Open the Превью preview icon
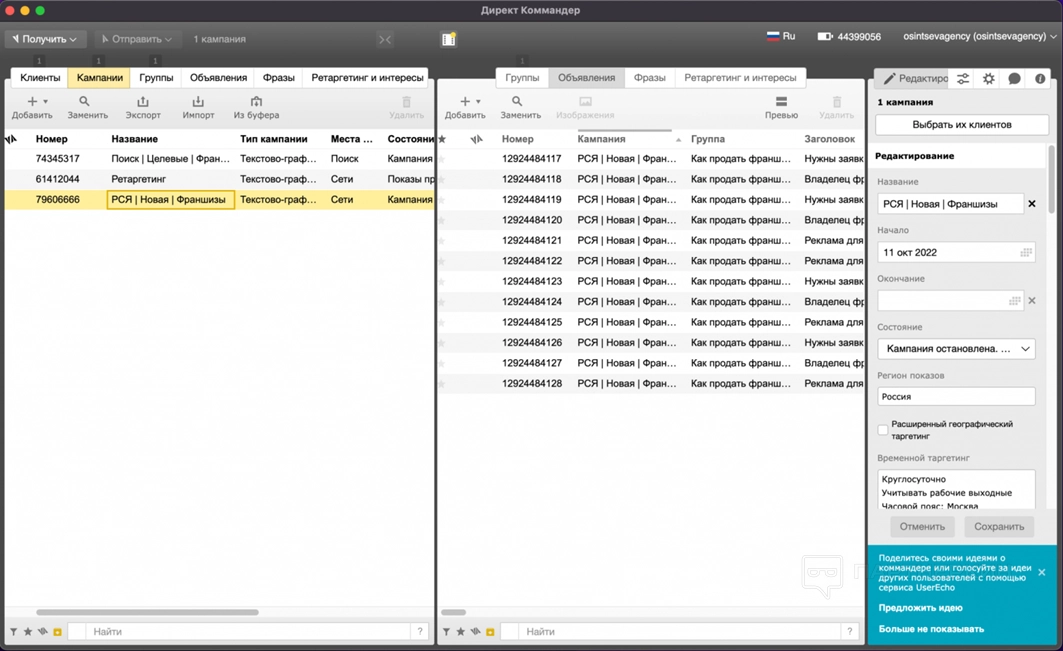Viewport: 1063px width, 651px height. point(781,102)
